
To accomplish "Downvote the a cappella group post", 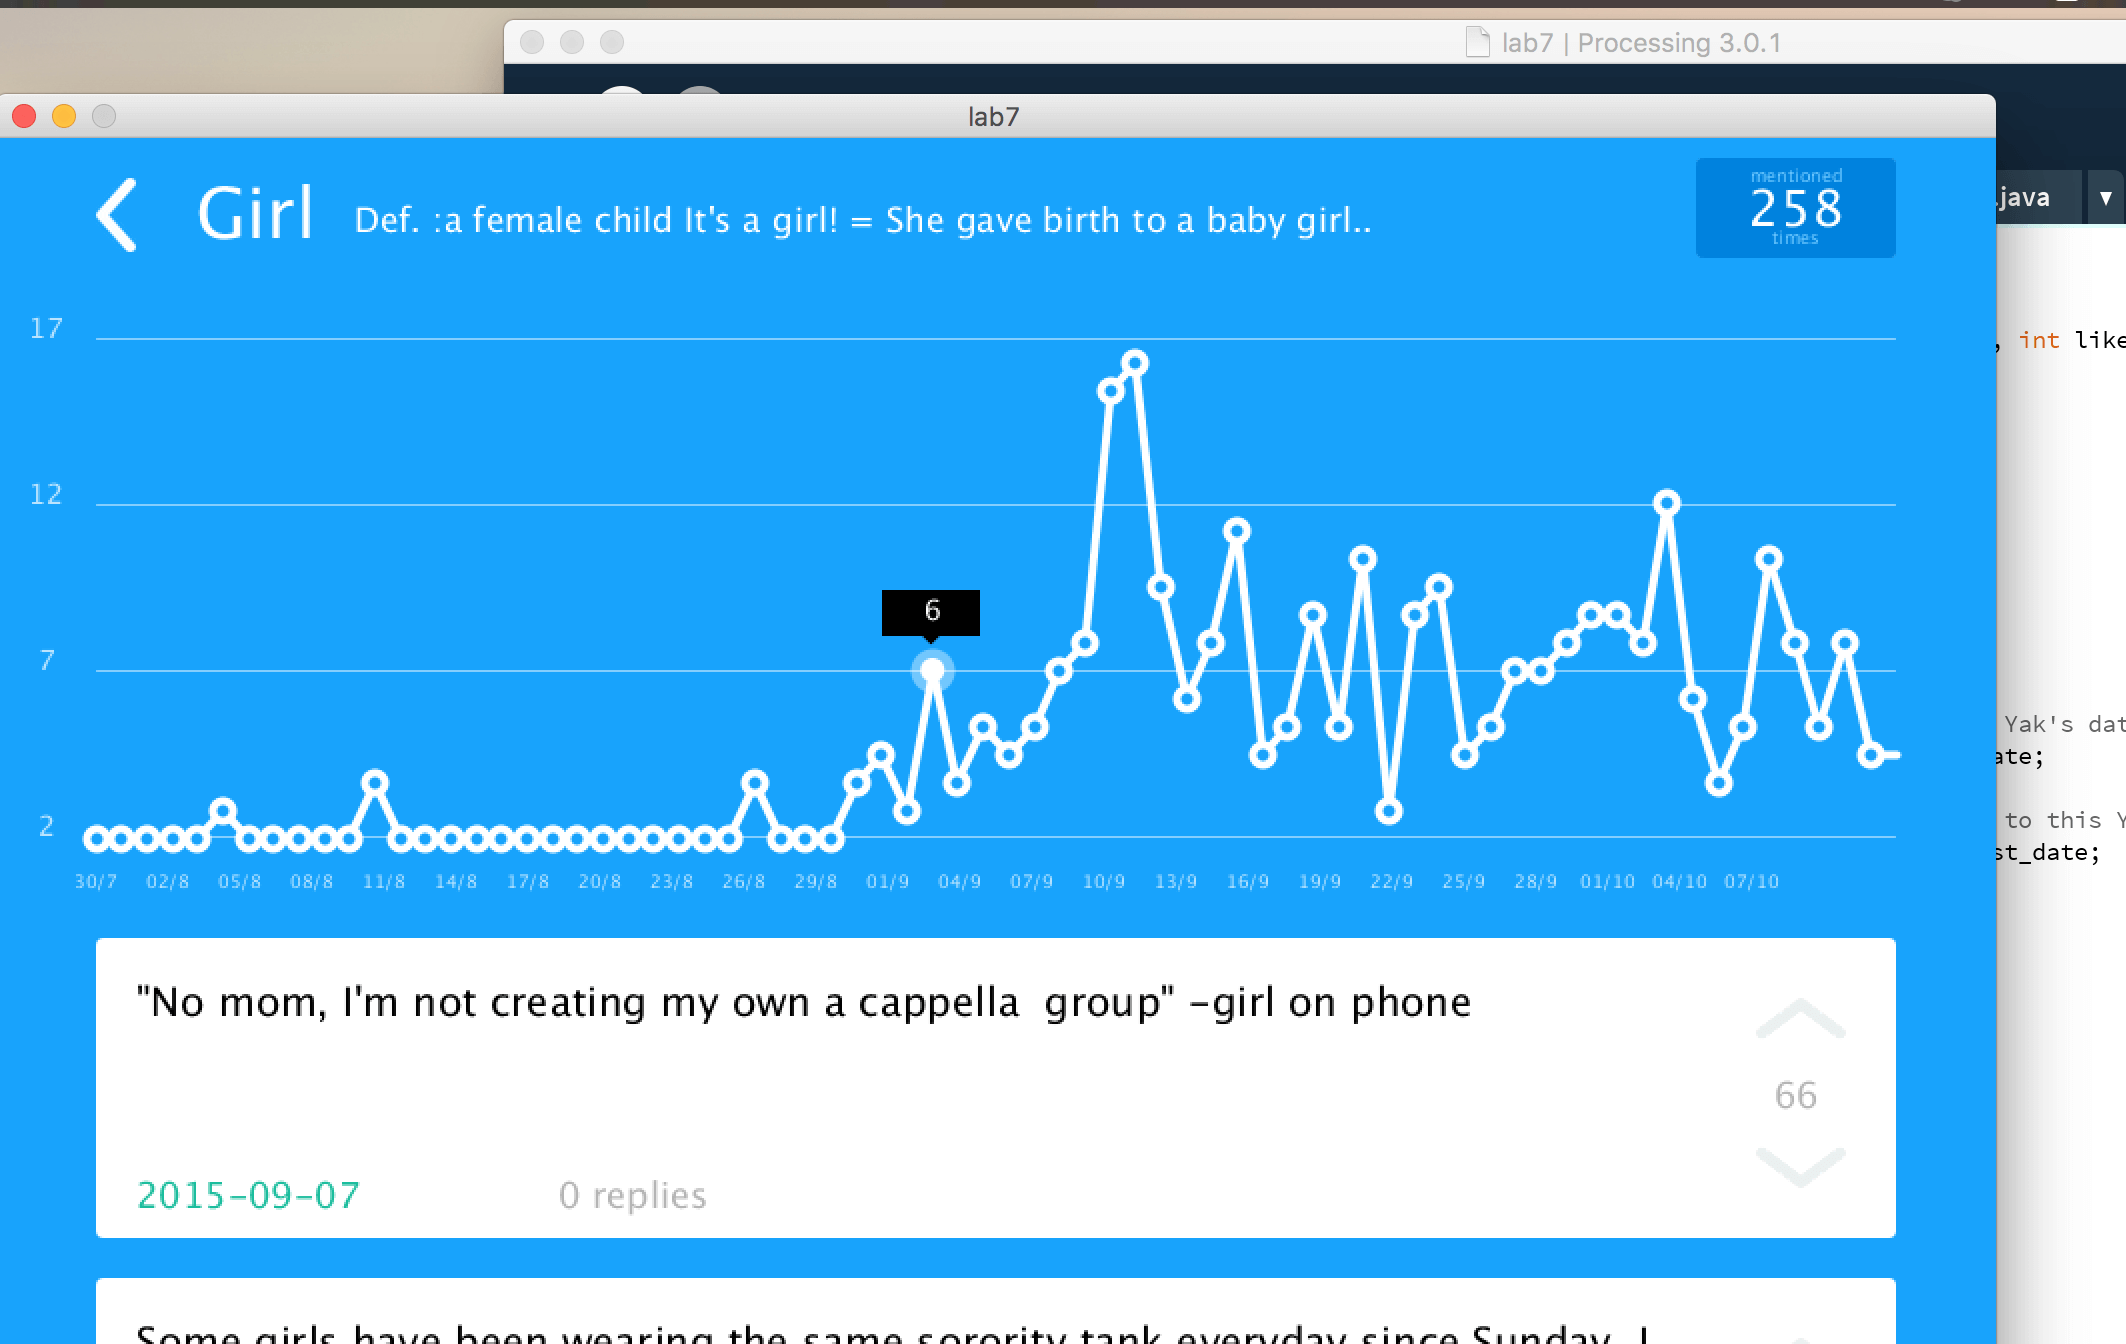I will click(1799, 1166).
